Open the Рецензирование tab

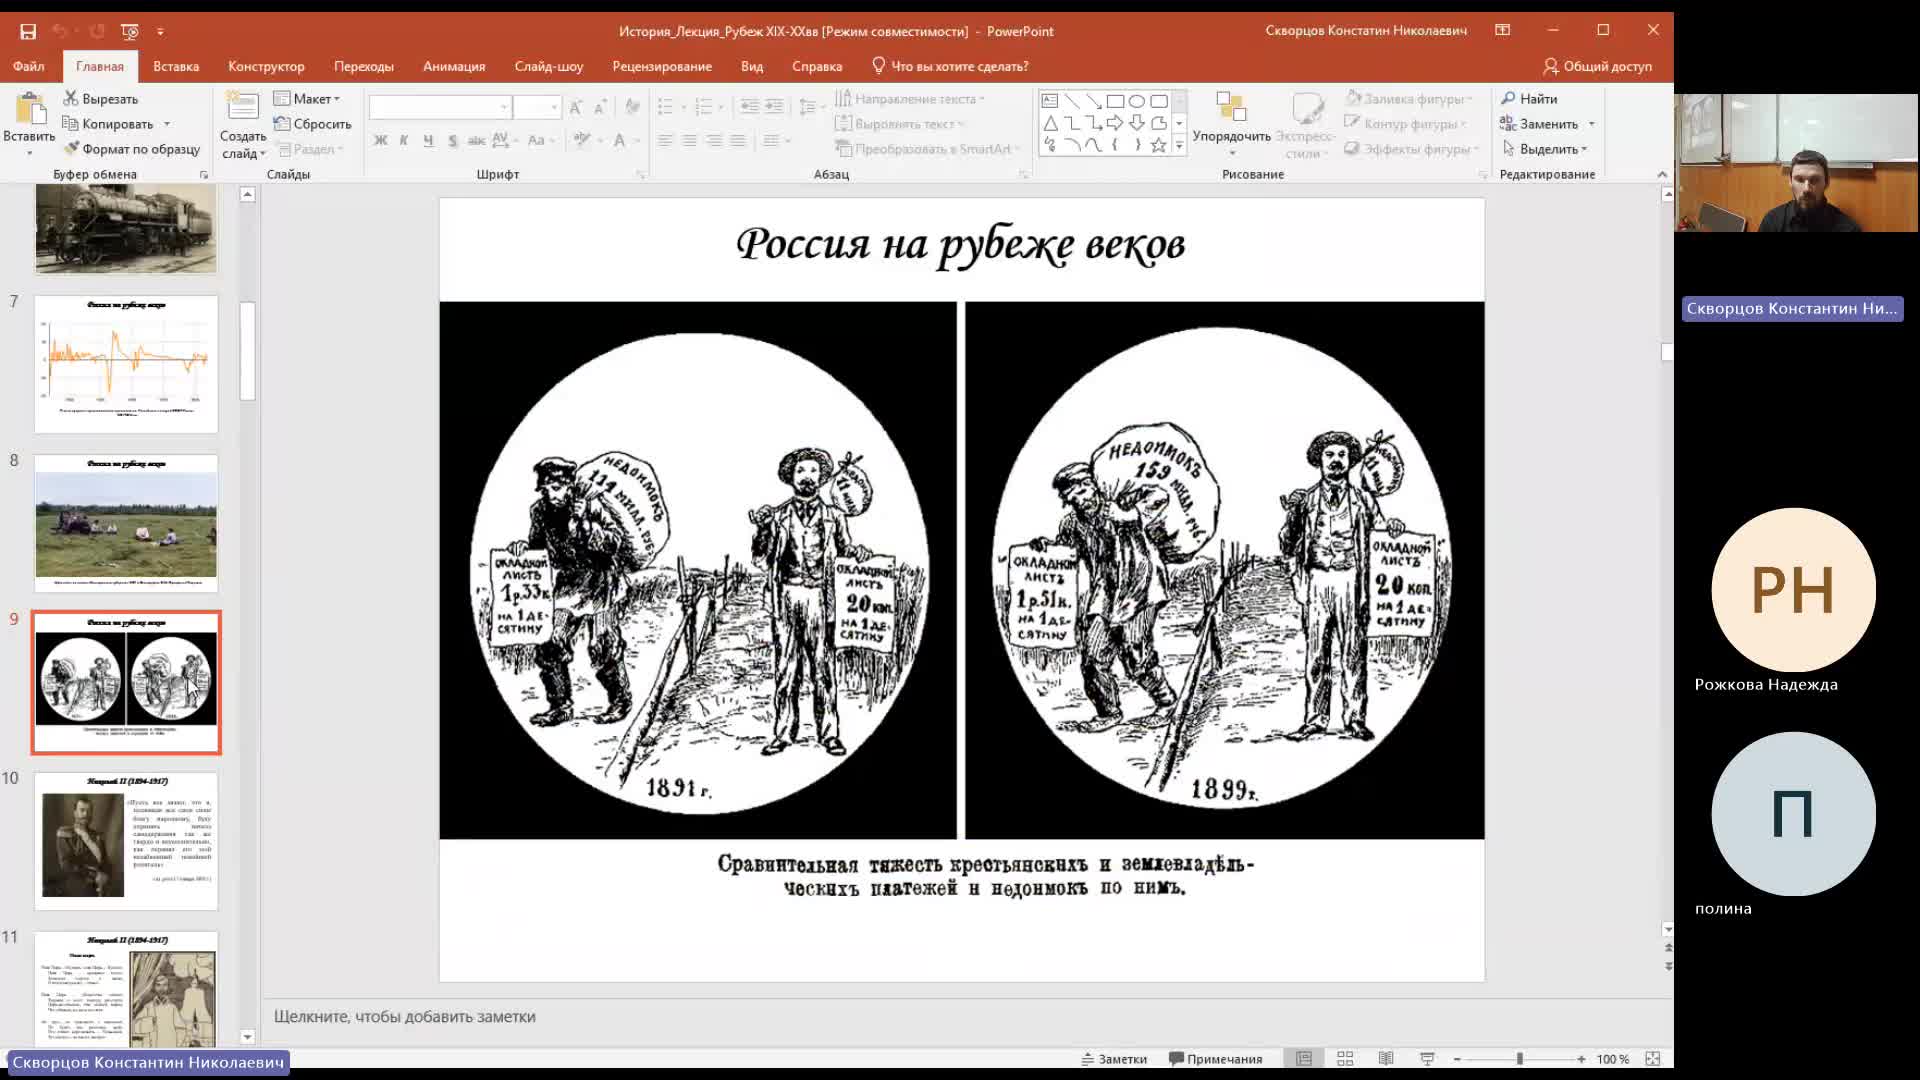coord(662,66)
